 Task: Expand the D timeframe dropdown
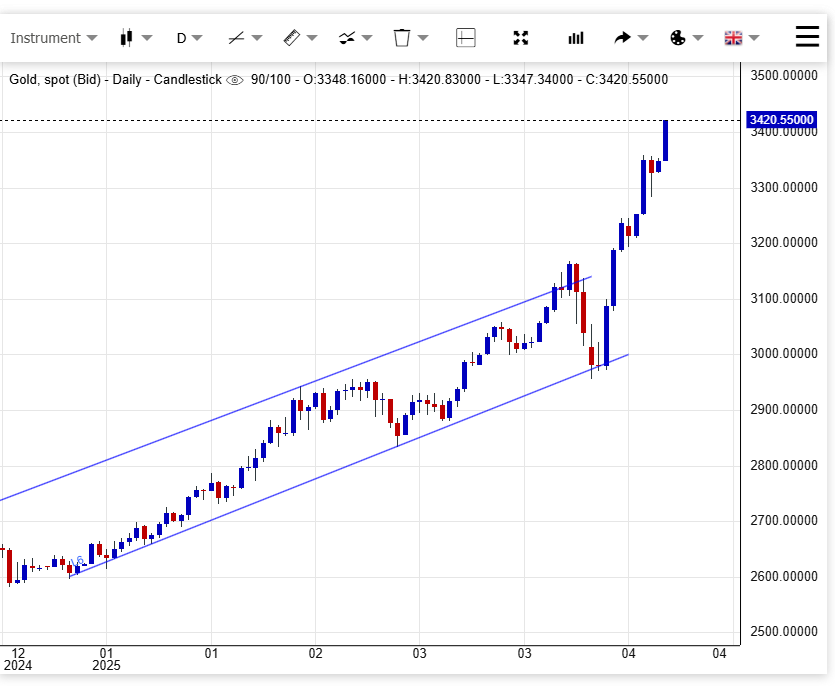[x=189, y=38]
